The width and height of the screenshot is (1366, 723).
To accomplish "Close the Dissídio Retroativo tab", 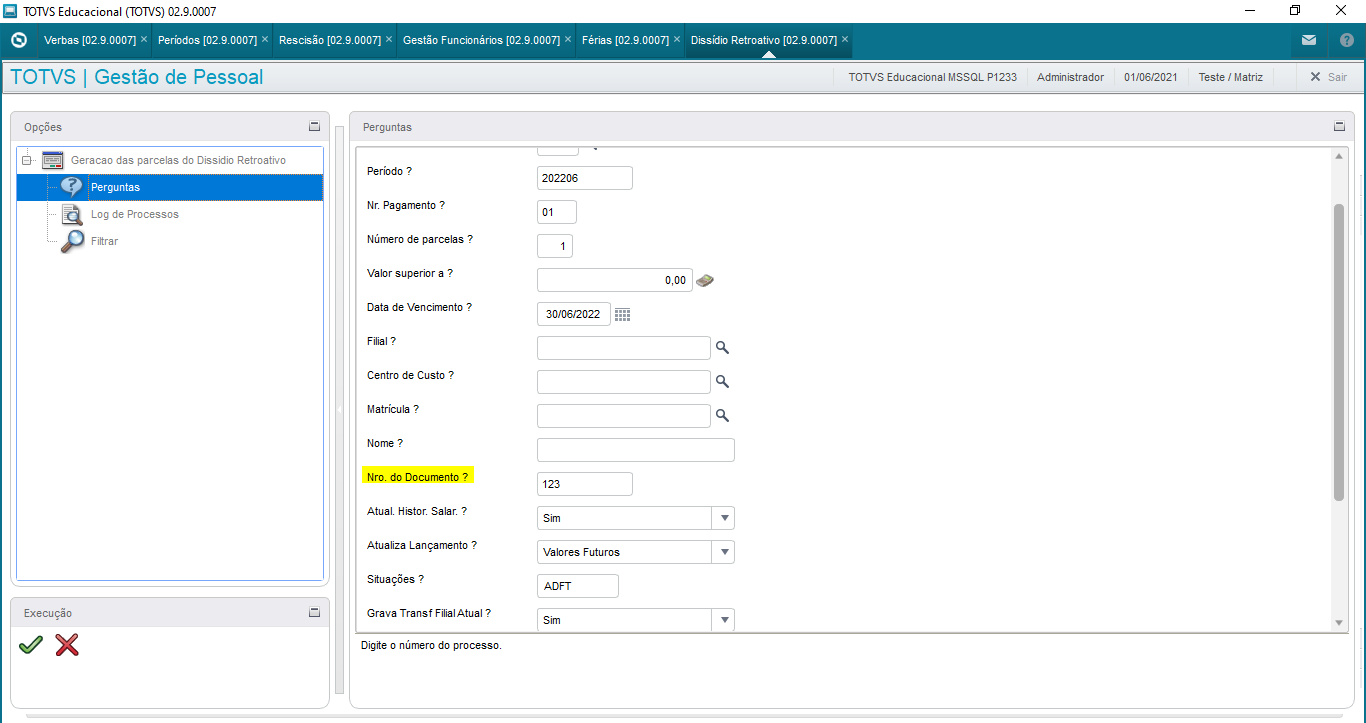I will pos(845,39).
